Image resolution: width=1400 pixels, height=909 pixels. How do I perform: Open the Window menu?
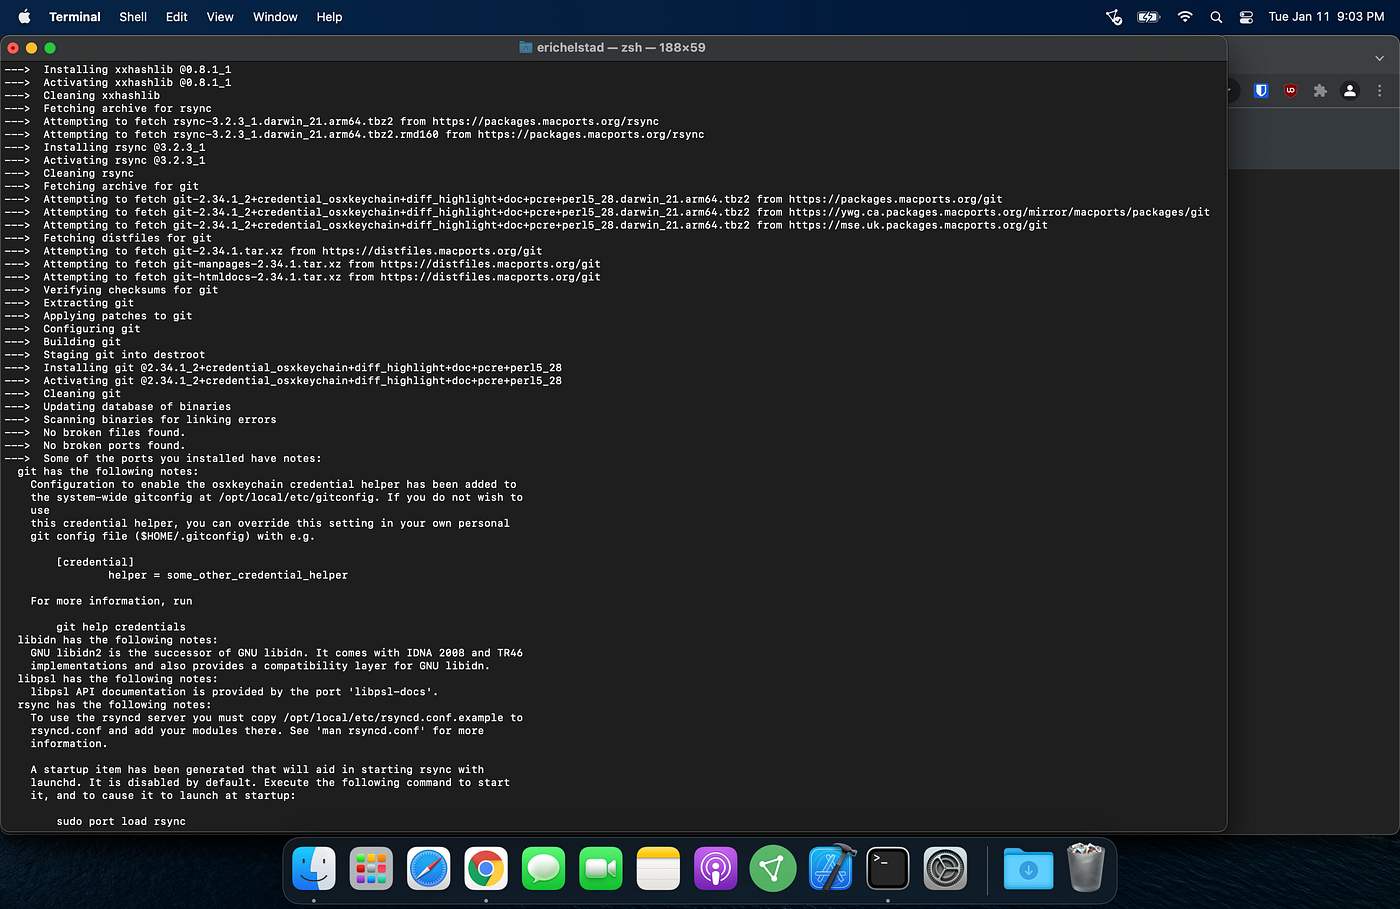tap(275, 17)
